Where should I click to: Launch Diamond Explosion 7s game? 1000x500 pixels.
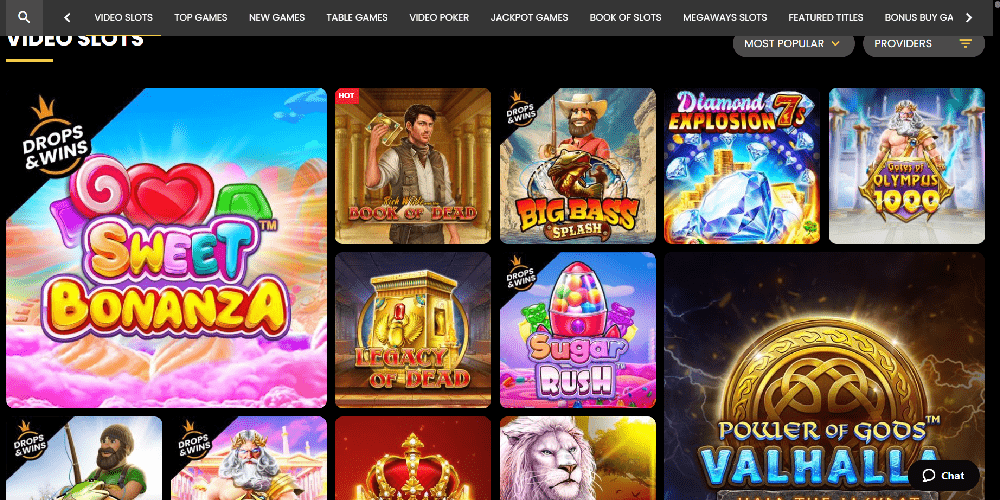[x=742, y=166]
